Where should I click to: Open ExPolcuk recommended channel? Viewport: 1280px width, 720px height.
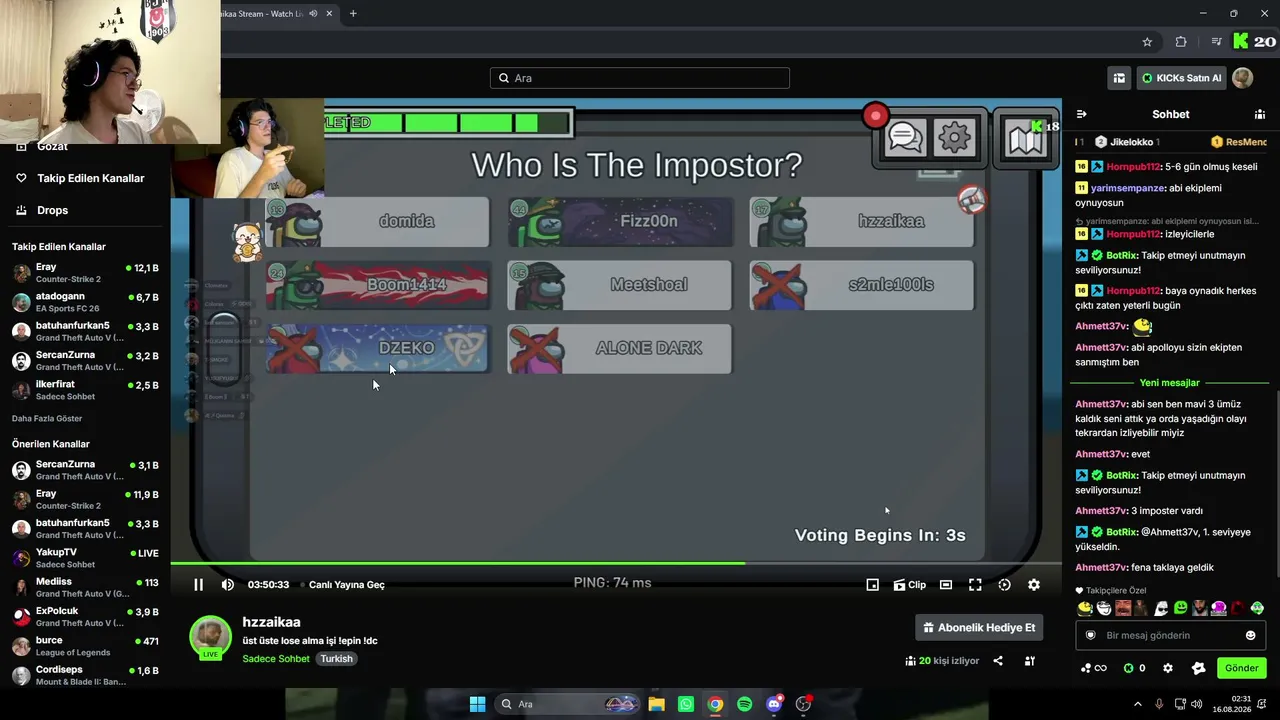tap(85, 617)
